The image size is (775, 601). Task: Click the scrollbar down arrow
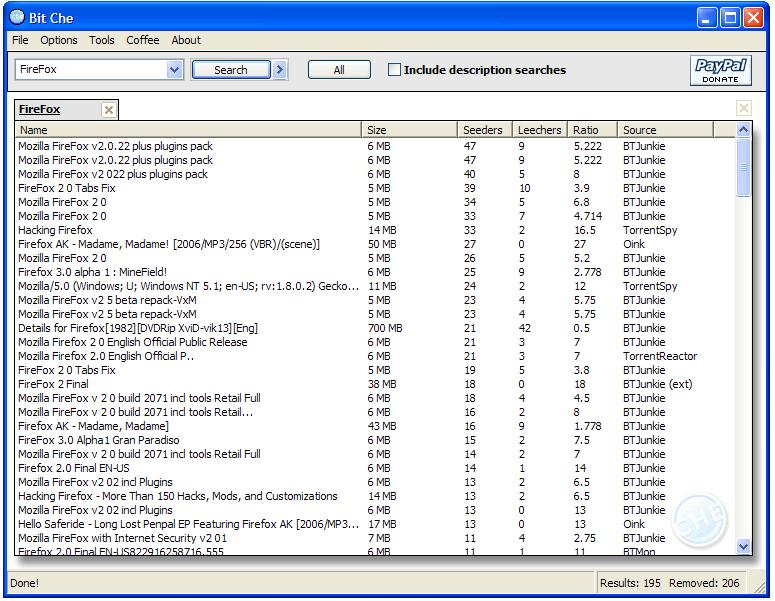(x=743, y=546)
